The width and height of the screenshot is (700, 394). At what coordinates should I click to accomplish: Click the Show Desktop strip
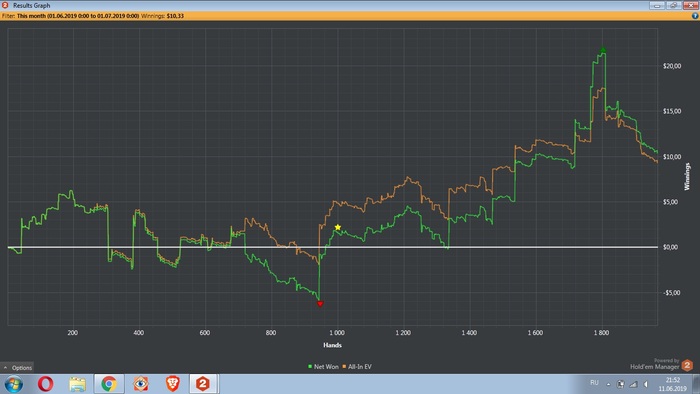[696, 384]
